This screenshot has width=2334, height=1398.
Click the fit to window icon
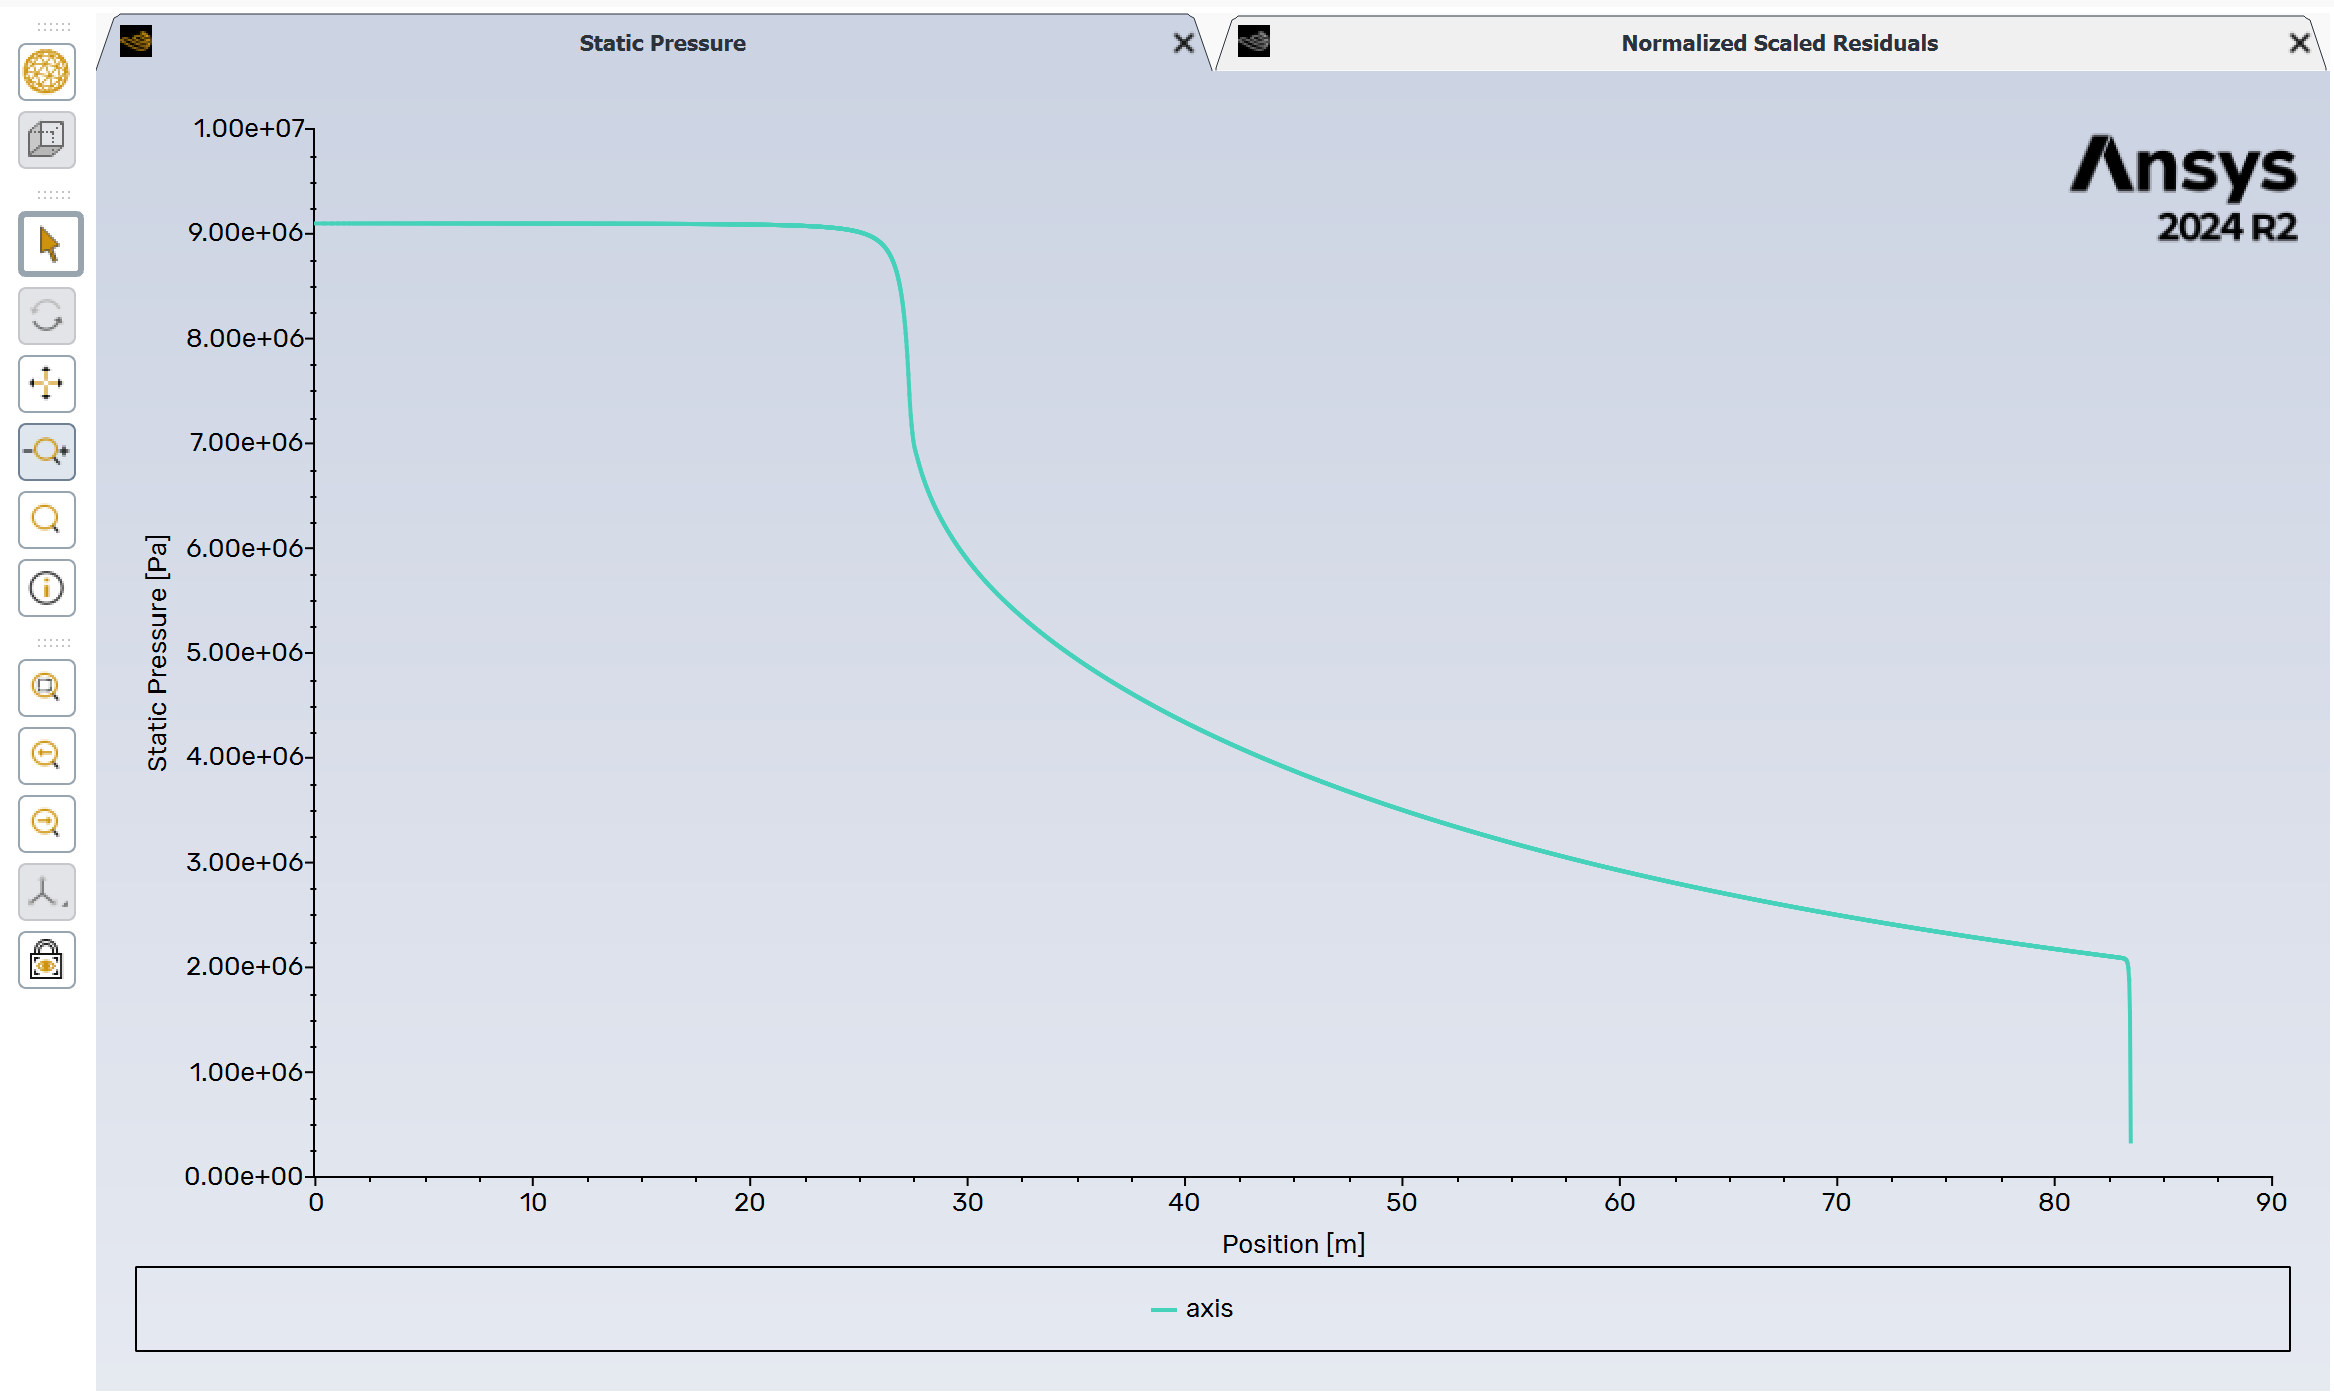pos(47,688)
